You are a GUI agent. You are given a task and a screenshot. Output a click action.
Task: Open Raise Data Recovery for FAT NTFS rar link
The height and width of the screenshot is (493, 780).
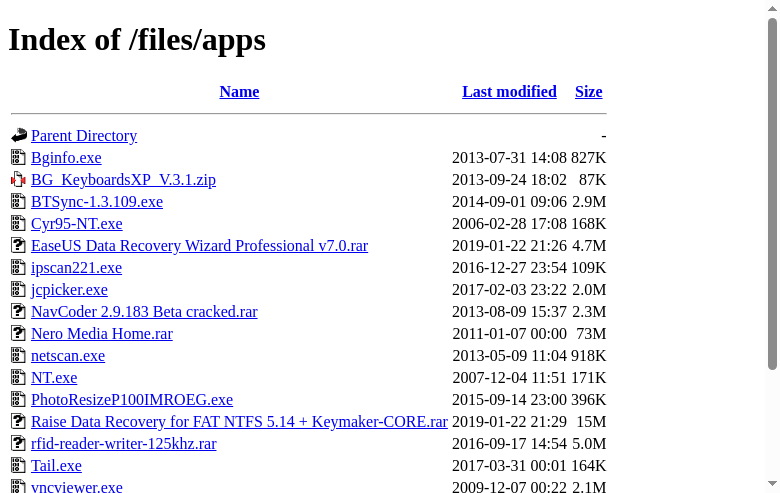(239, 421)
